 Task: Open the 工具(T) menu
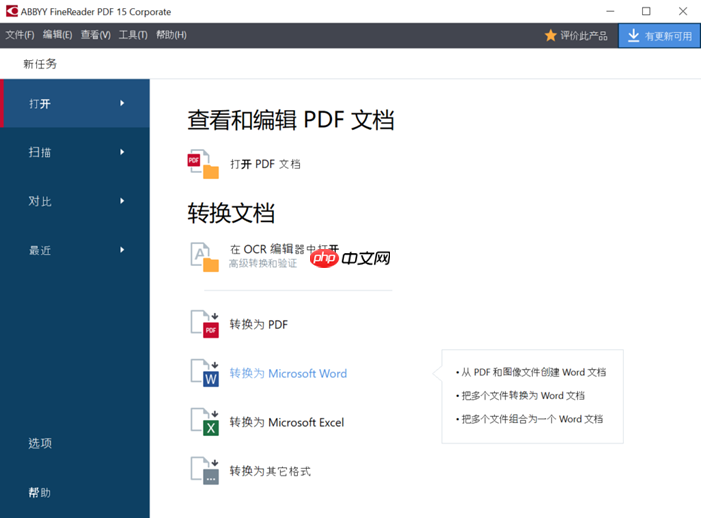point(133,35)
